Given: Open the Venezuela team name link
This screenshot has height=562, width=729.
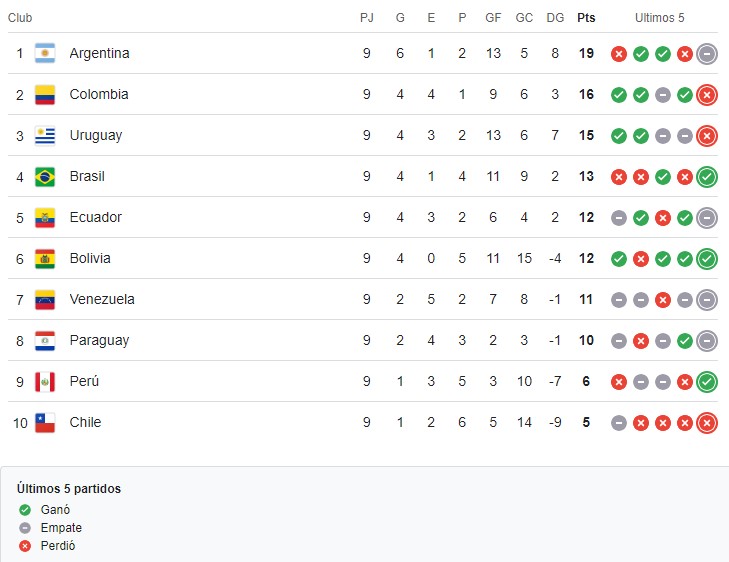Looking at the screenshot, I should [102, 299].
